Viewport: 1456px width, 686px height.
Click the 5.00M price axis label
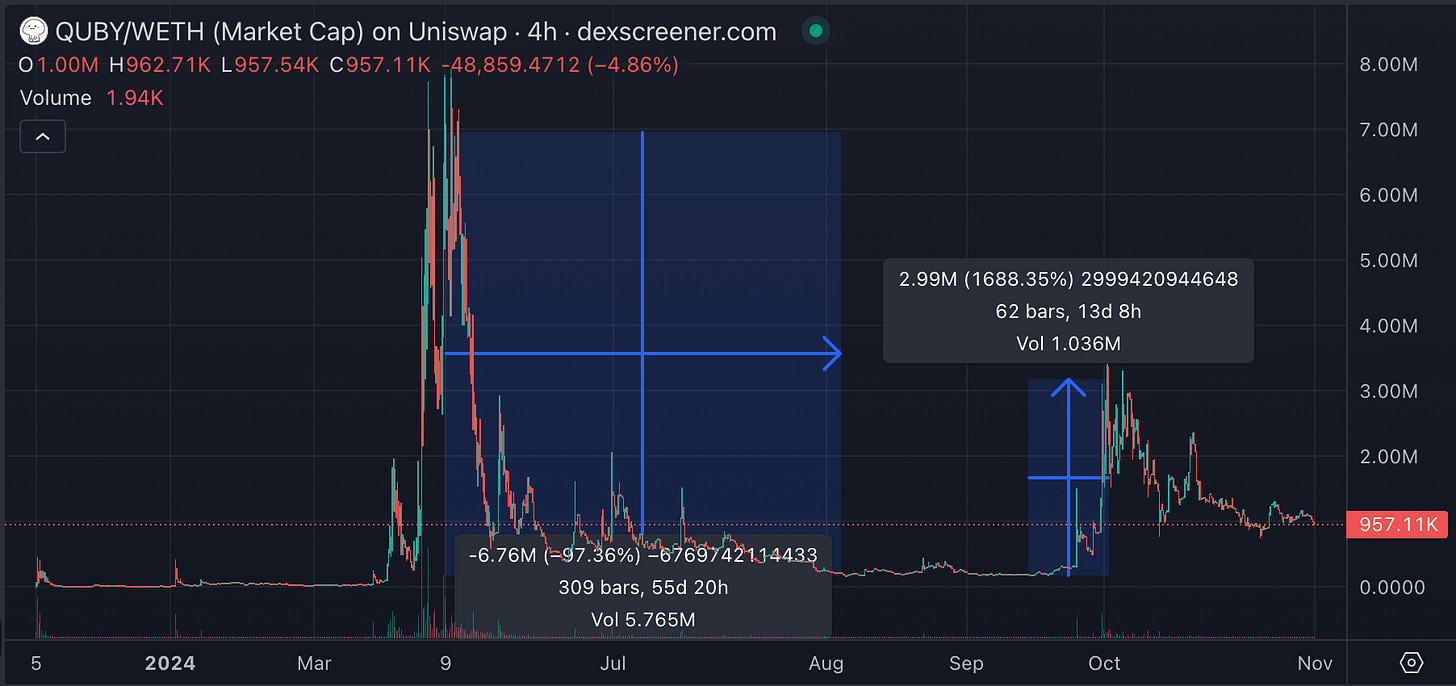(x=1387, y=261)
